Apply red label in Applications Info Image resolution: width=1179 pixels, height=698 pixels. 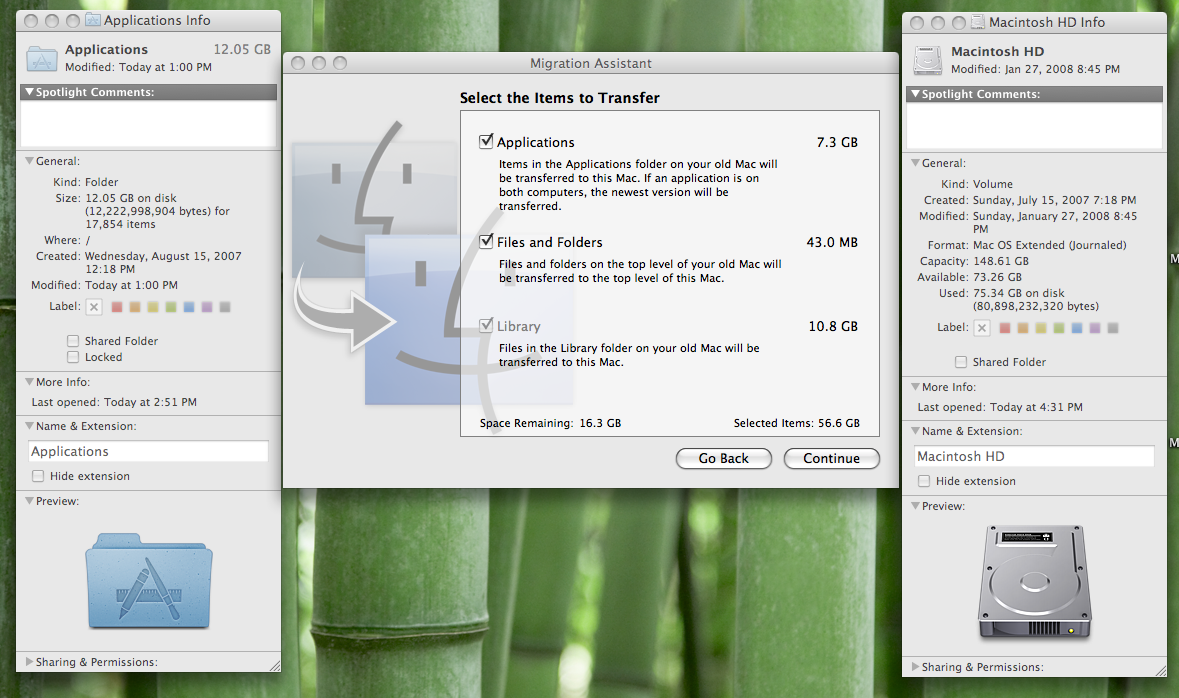(117, 307)
